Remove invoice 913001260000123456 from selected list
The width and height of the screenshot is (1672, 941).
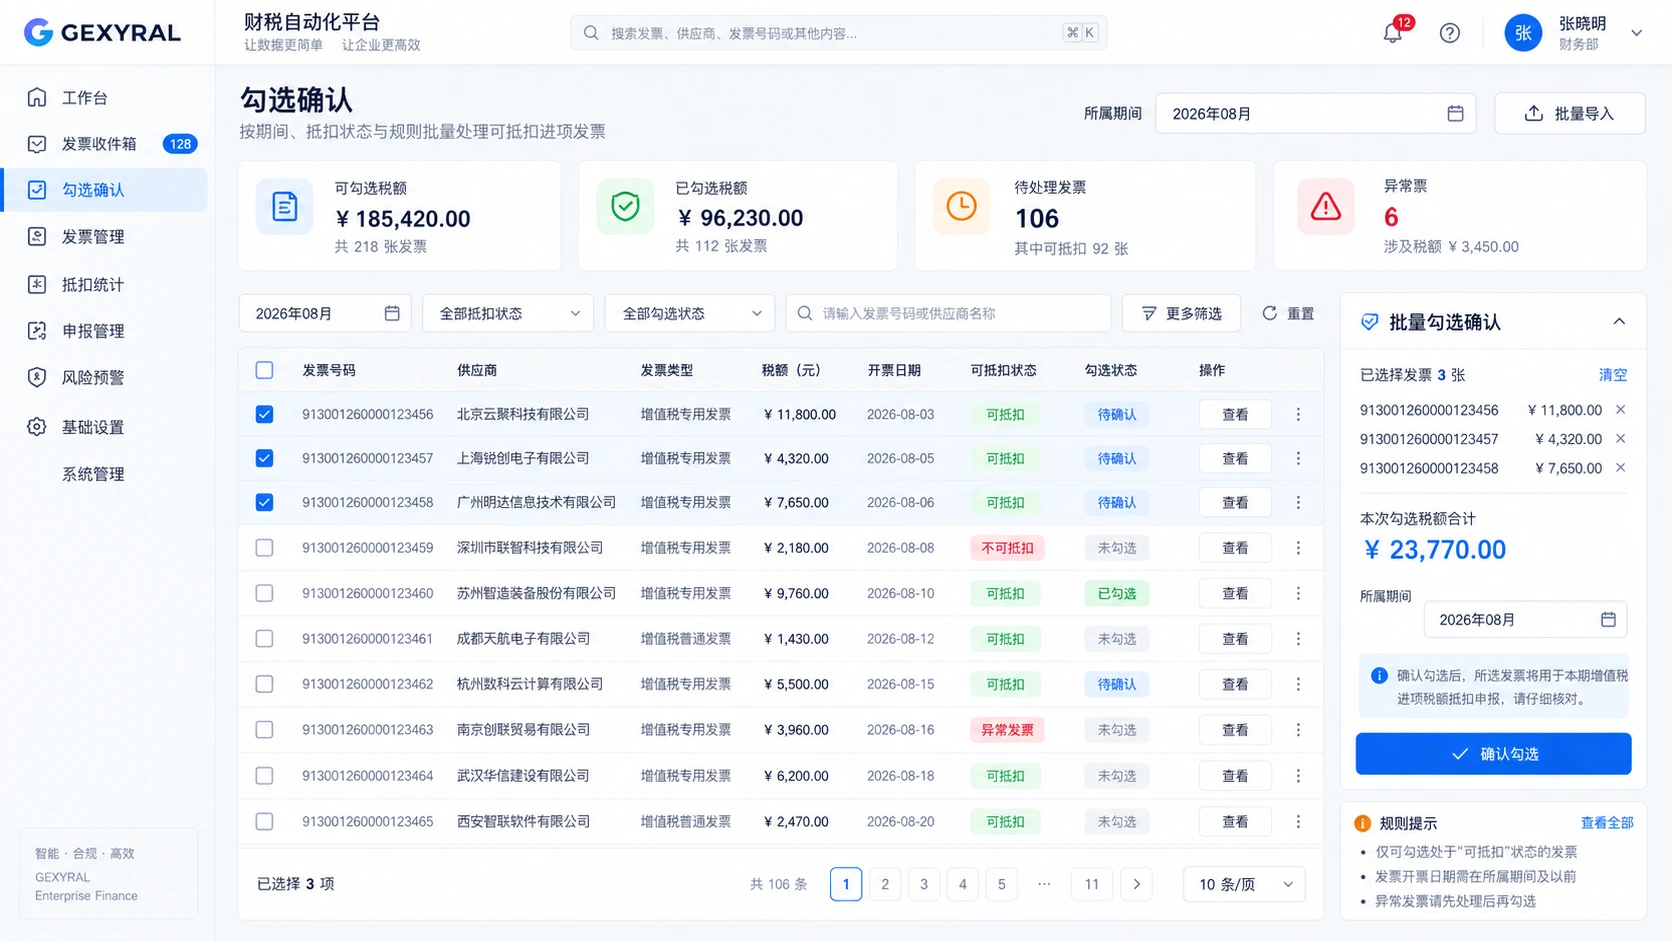pyautogui.click(x=1620, y=410)
